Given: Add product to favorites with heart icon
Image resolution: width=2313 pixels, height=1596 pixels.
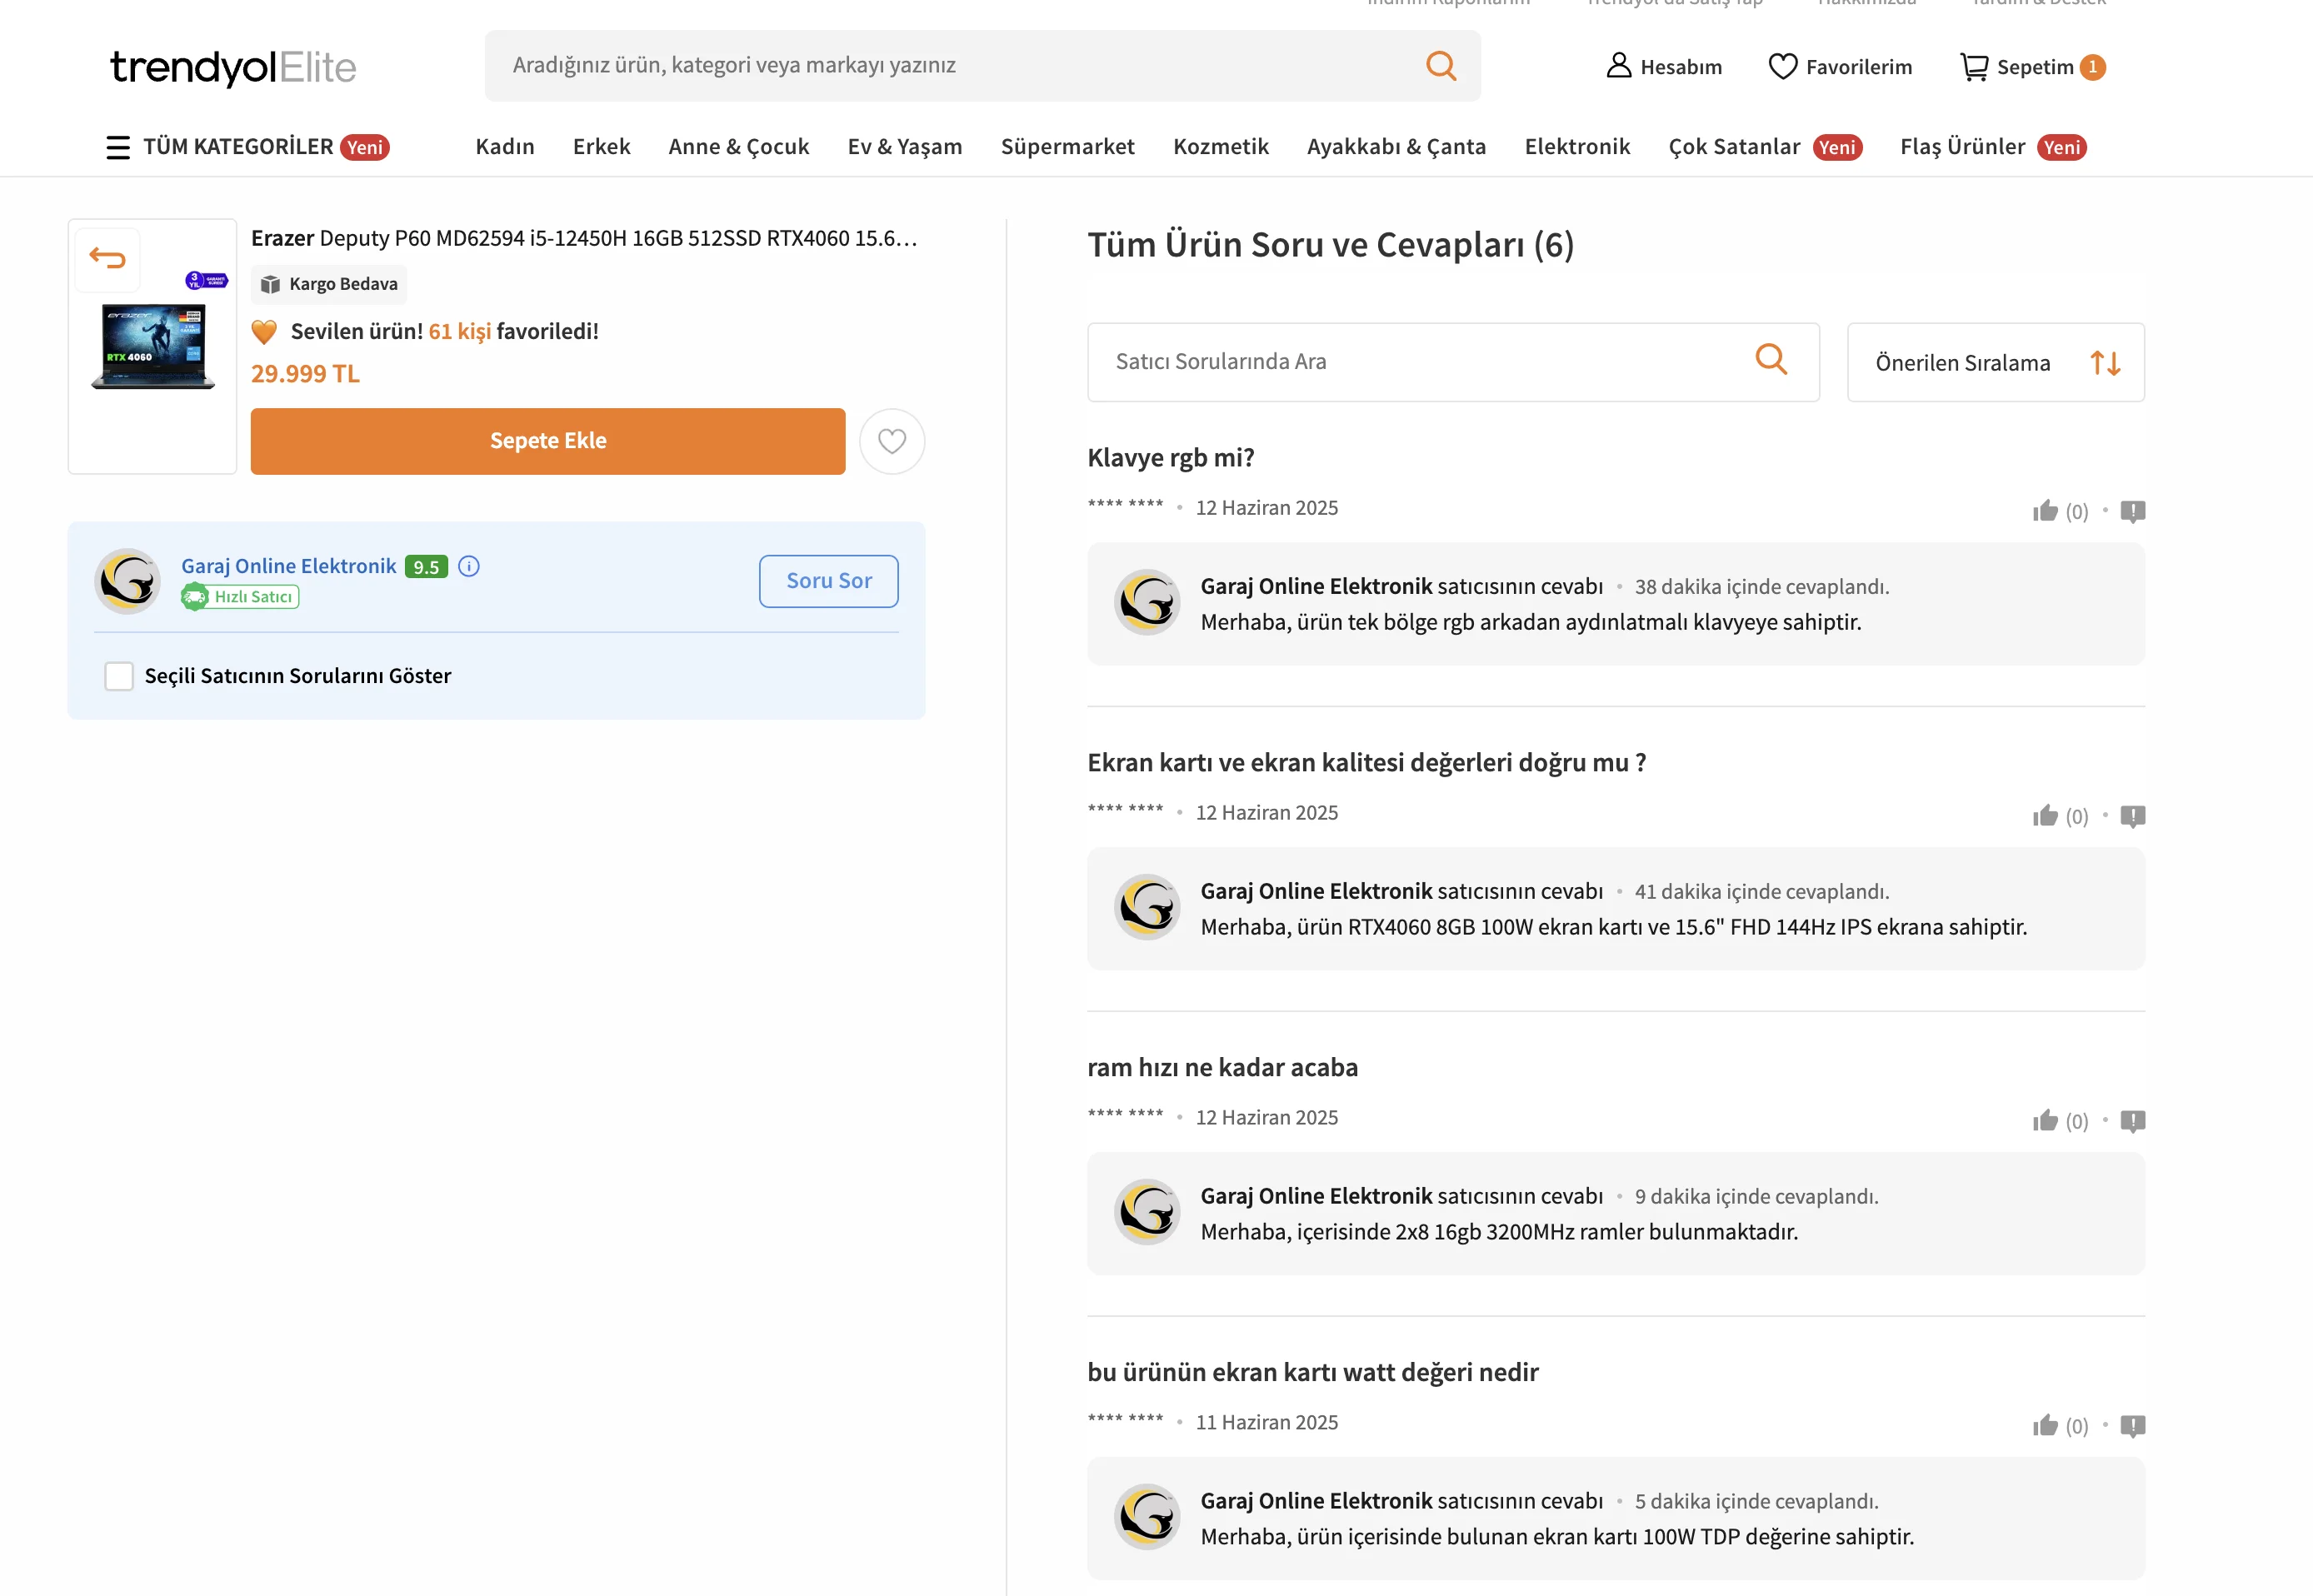Looking at the screenshot, I should pyautogui.click(x=891, y=441).
